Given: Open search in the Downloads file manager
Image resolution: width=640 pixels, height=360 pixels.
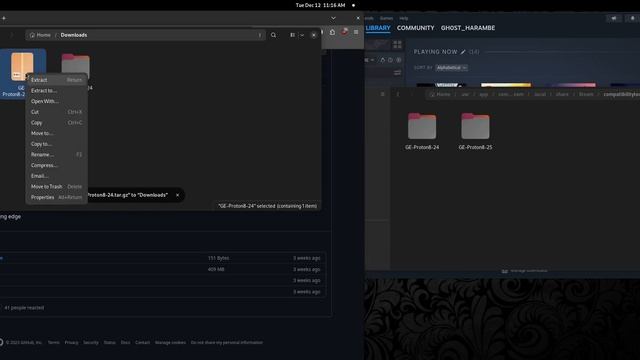Looking at the screenshot, I should point(273,35).
